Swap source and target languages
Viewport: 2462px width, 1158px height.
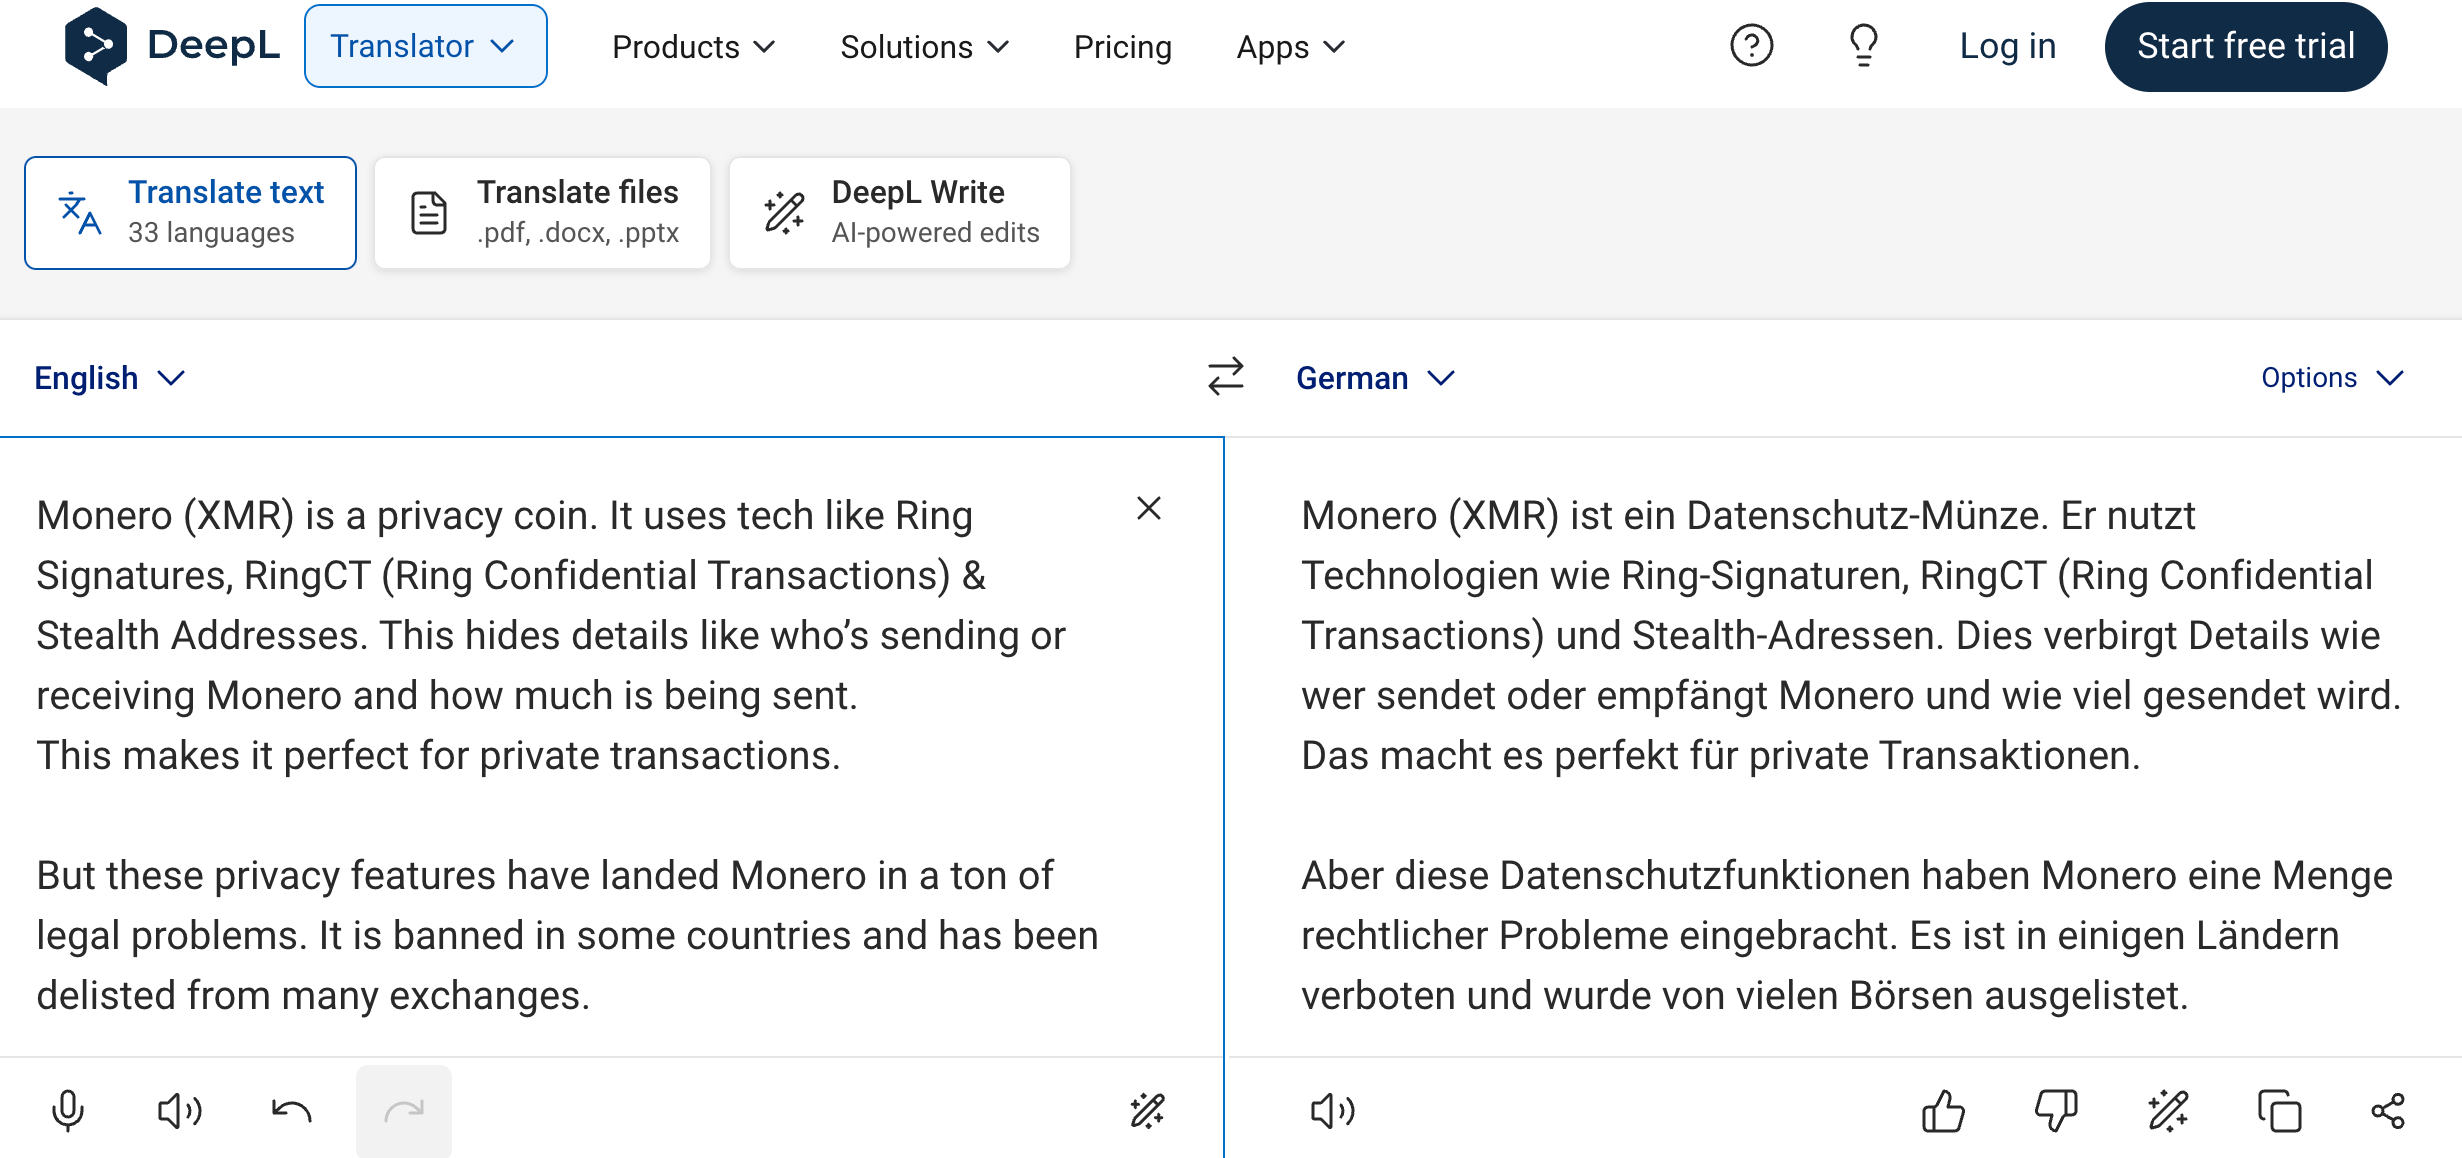(1225, 377)
